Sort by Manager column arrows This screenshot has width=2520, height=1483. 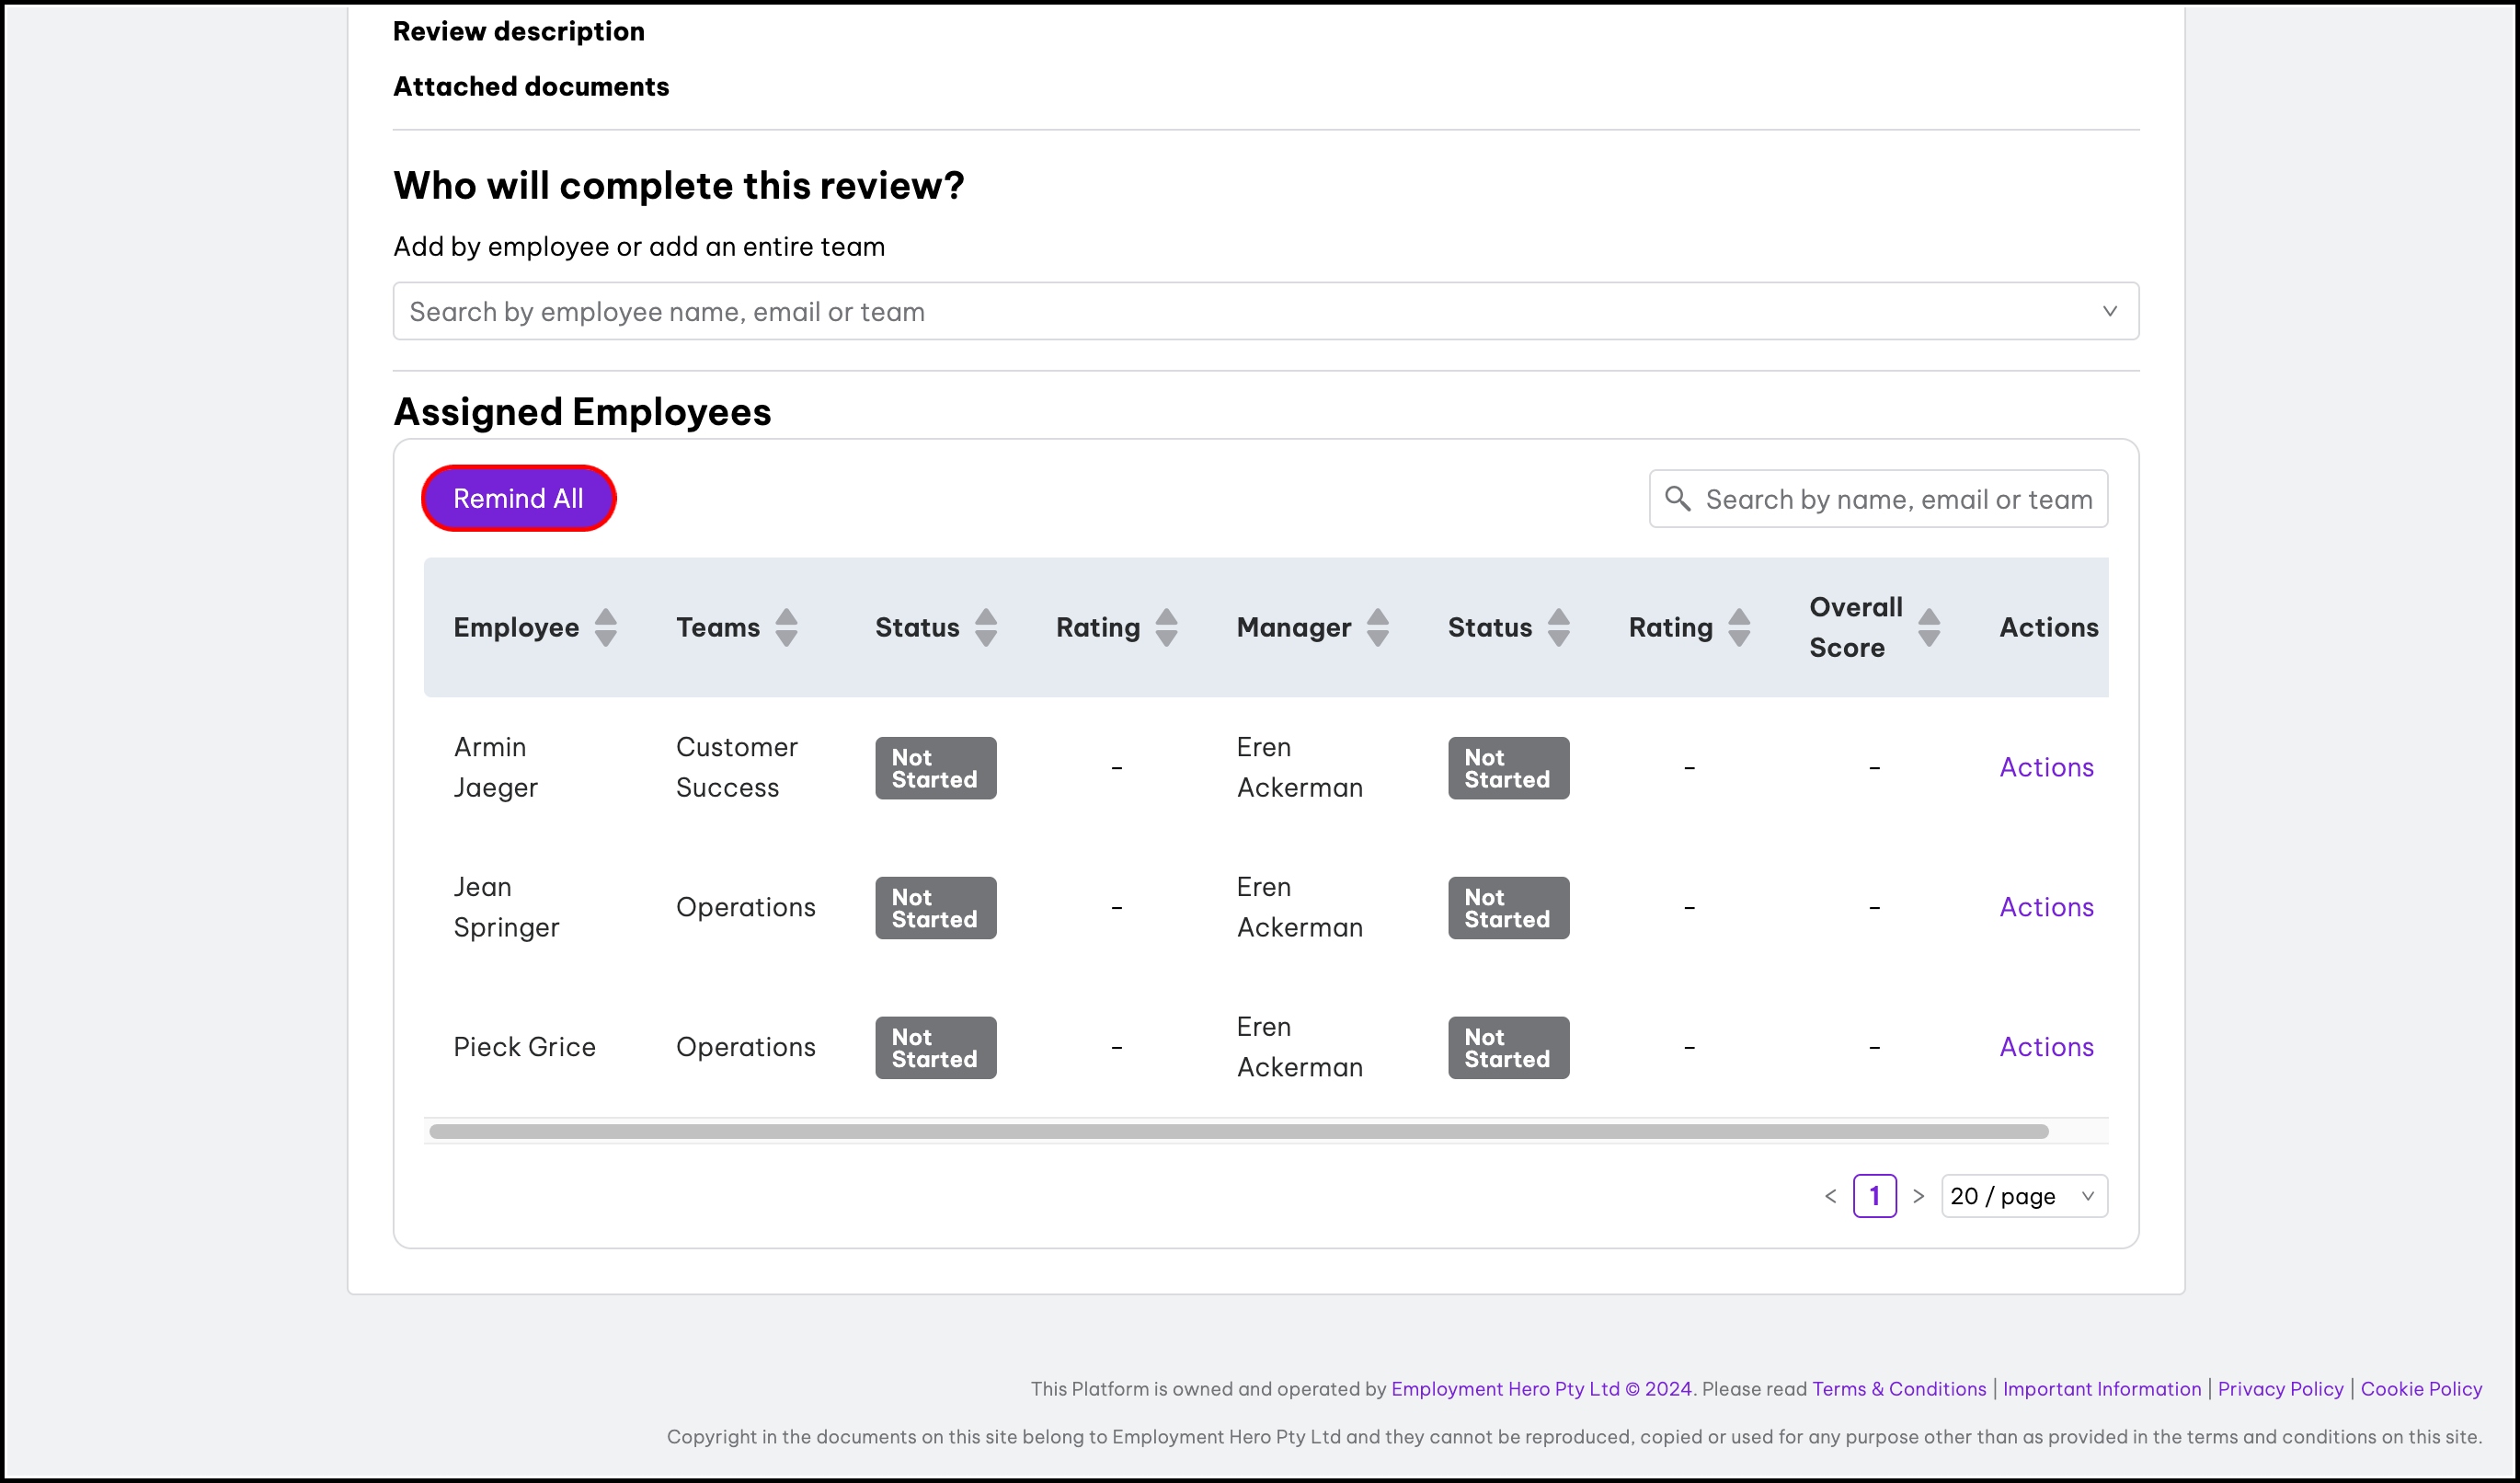(x=1377, y=627)
